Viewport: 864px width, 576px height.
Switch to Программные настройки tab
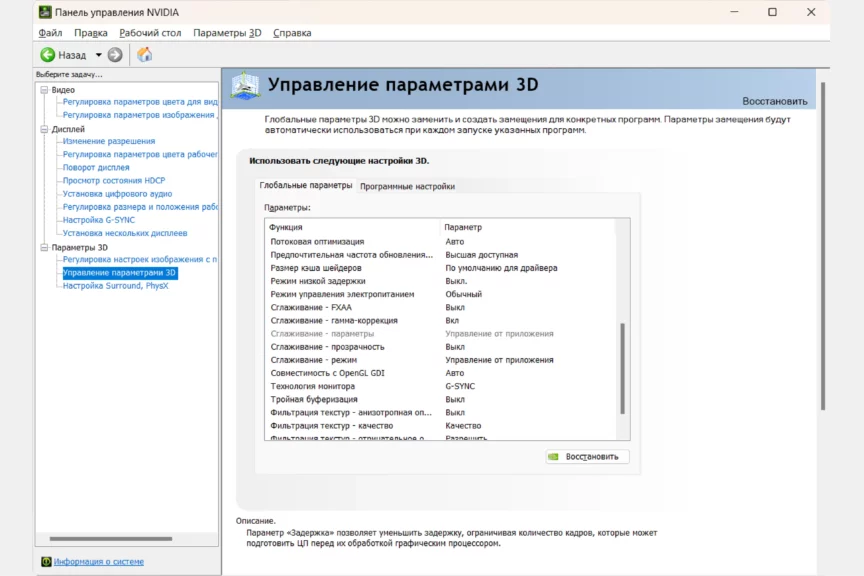[x=407, y=186]
